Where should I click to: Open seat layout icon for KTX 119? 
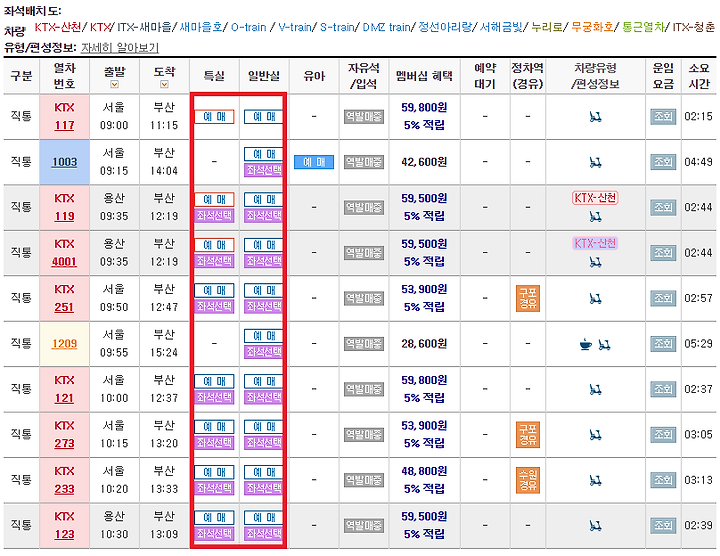tap(596, 216)
